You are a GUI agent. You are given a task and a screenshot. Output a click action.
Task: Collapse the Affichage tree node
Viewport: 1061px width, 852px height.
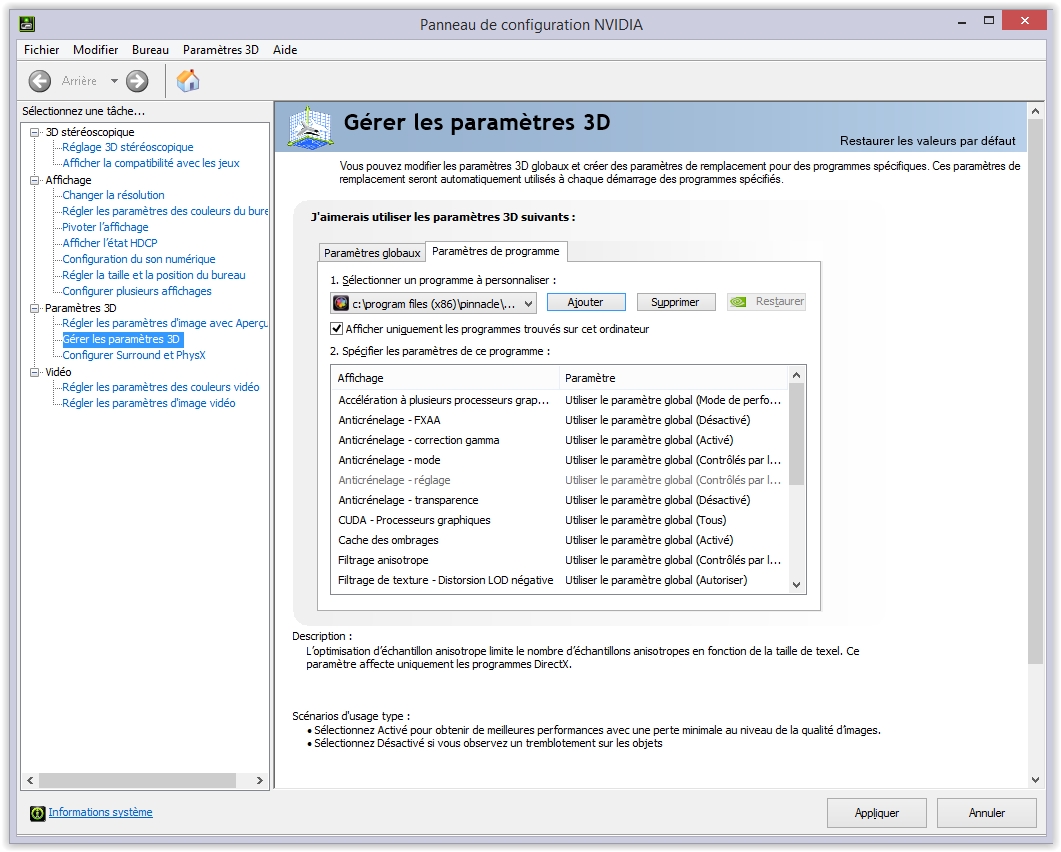point(35,180)
